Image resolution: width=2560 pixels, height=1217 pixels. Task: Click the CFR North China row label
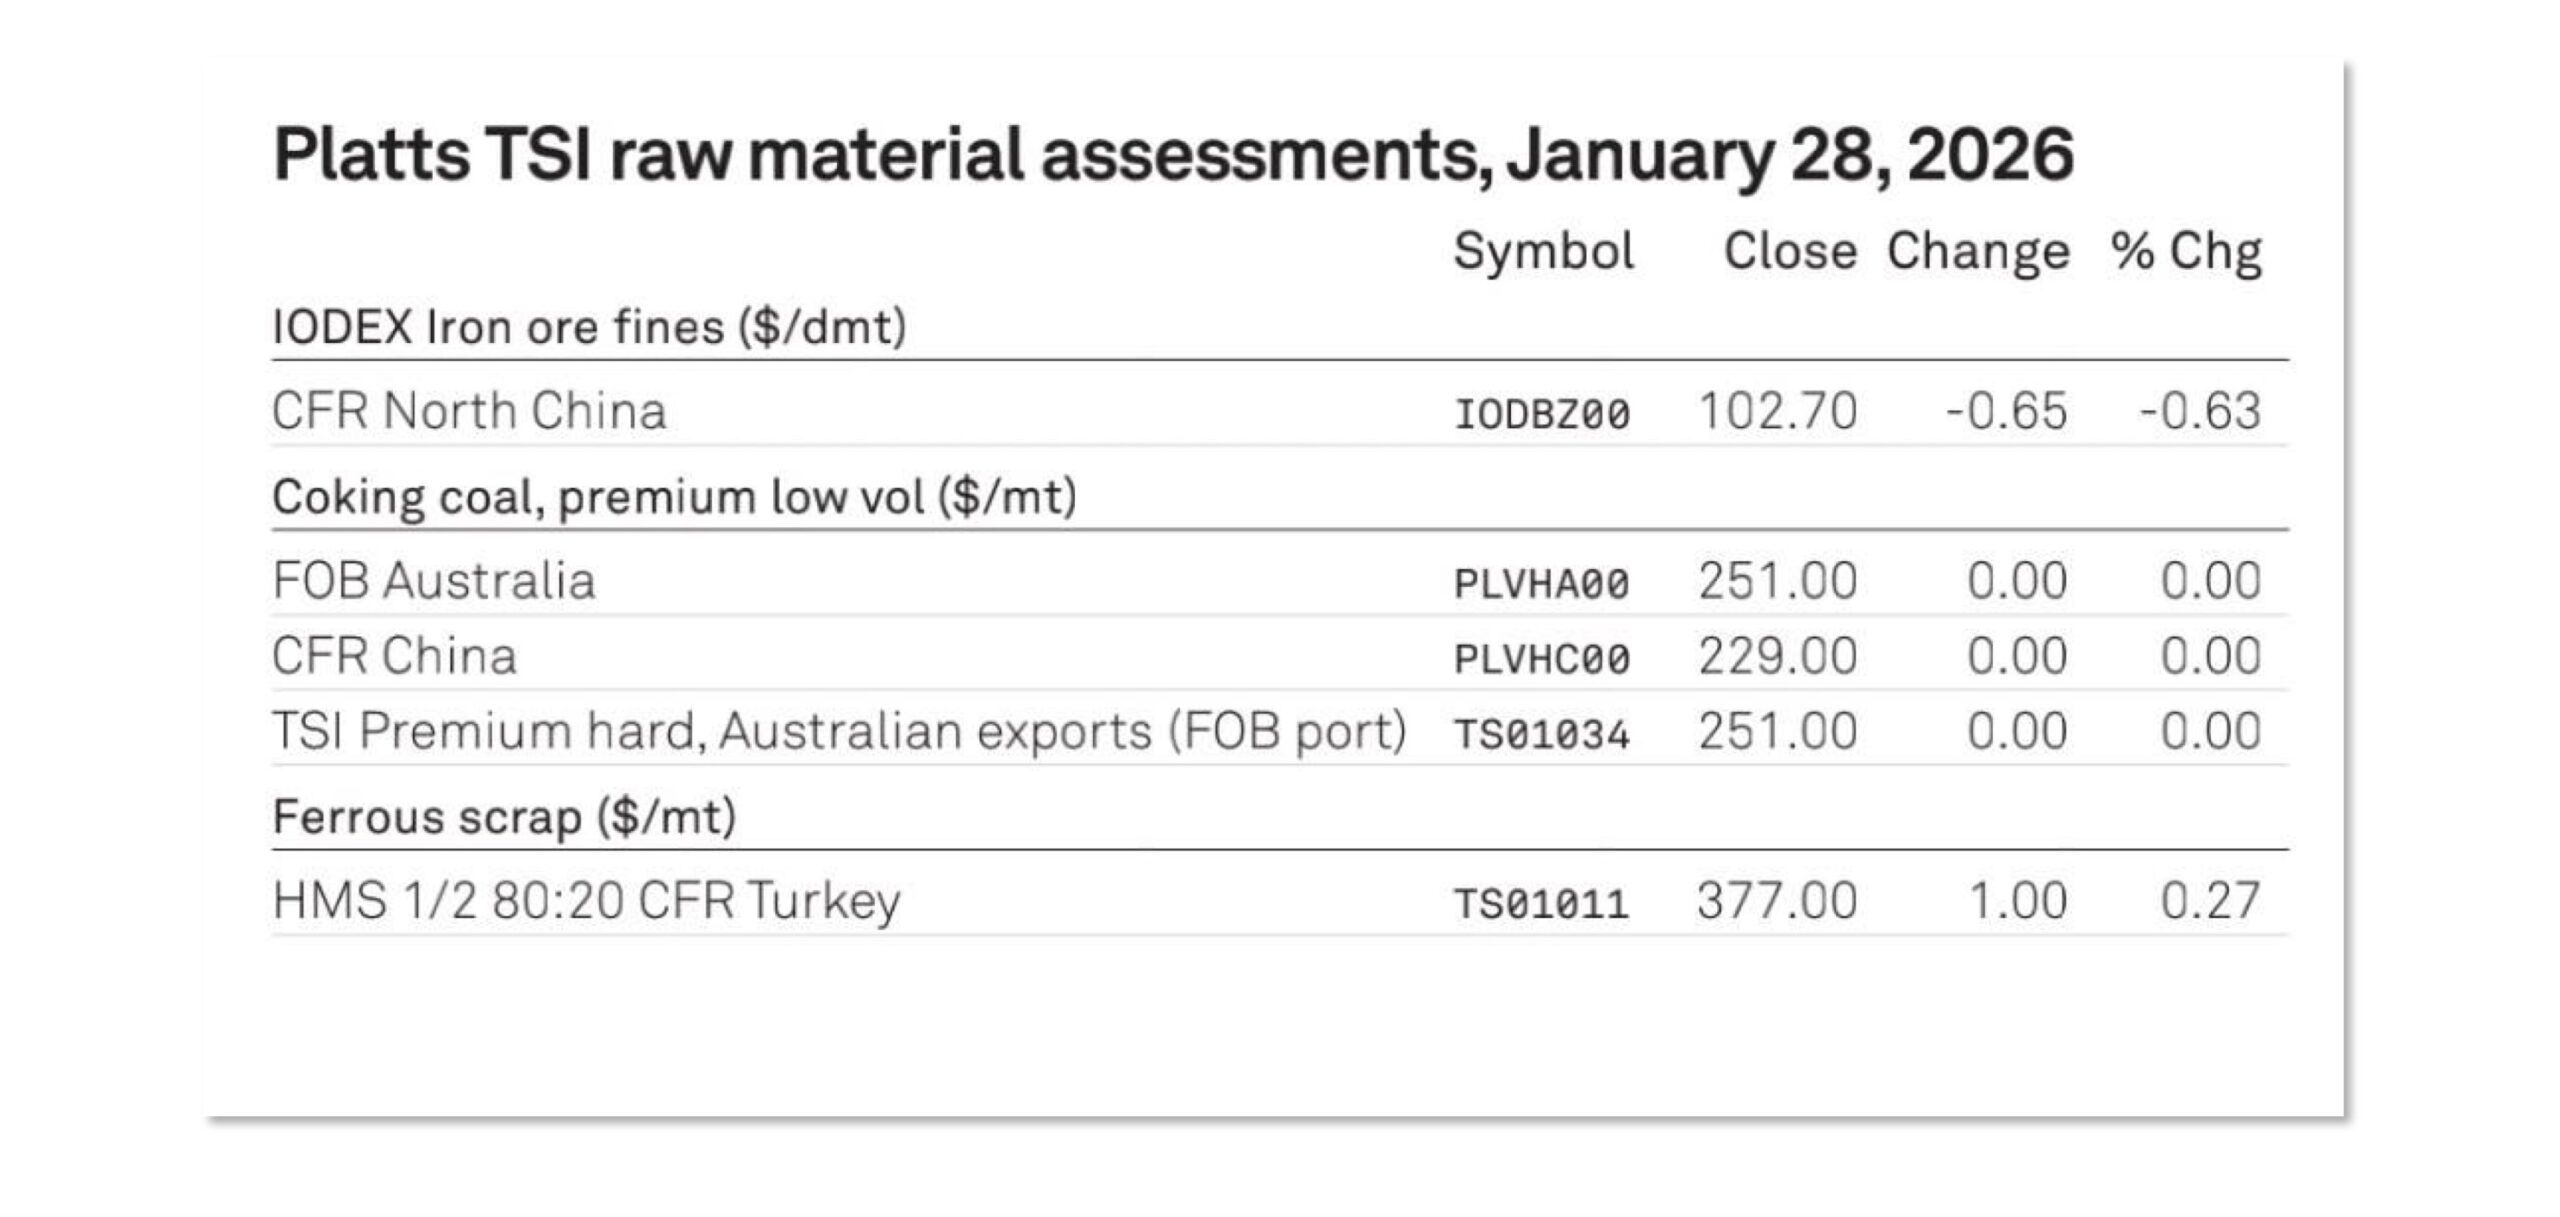pos(469,411)
